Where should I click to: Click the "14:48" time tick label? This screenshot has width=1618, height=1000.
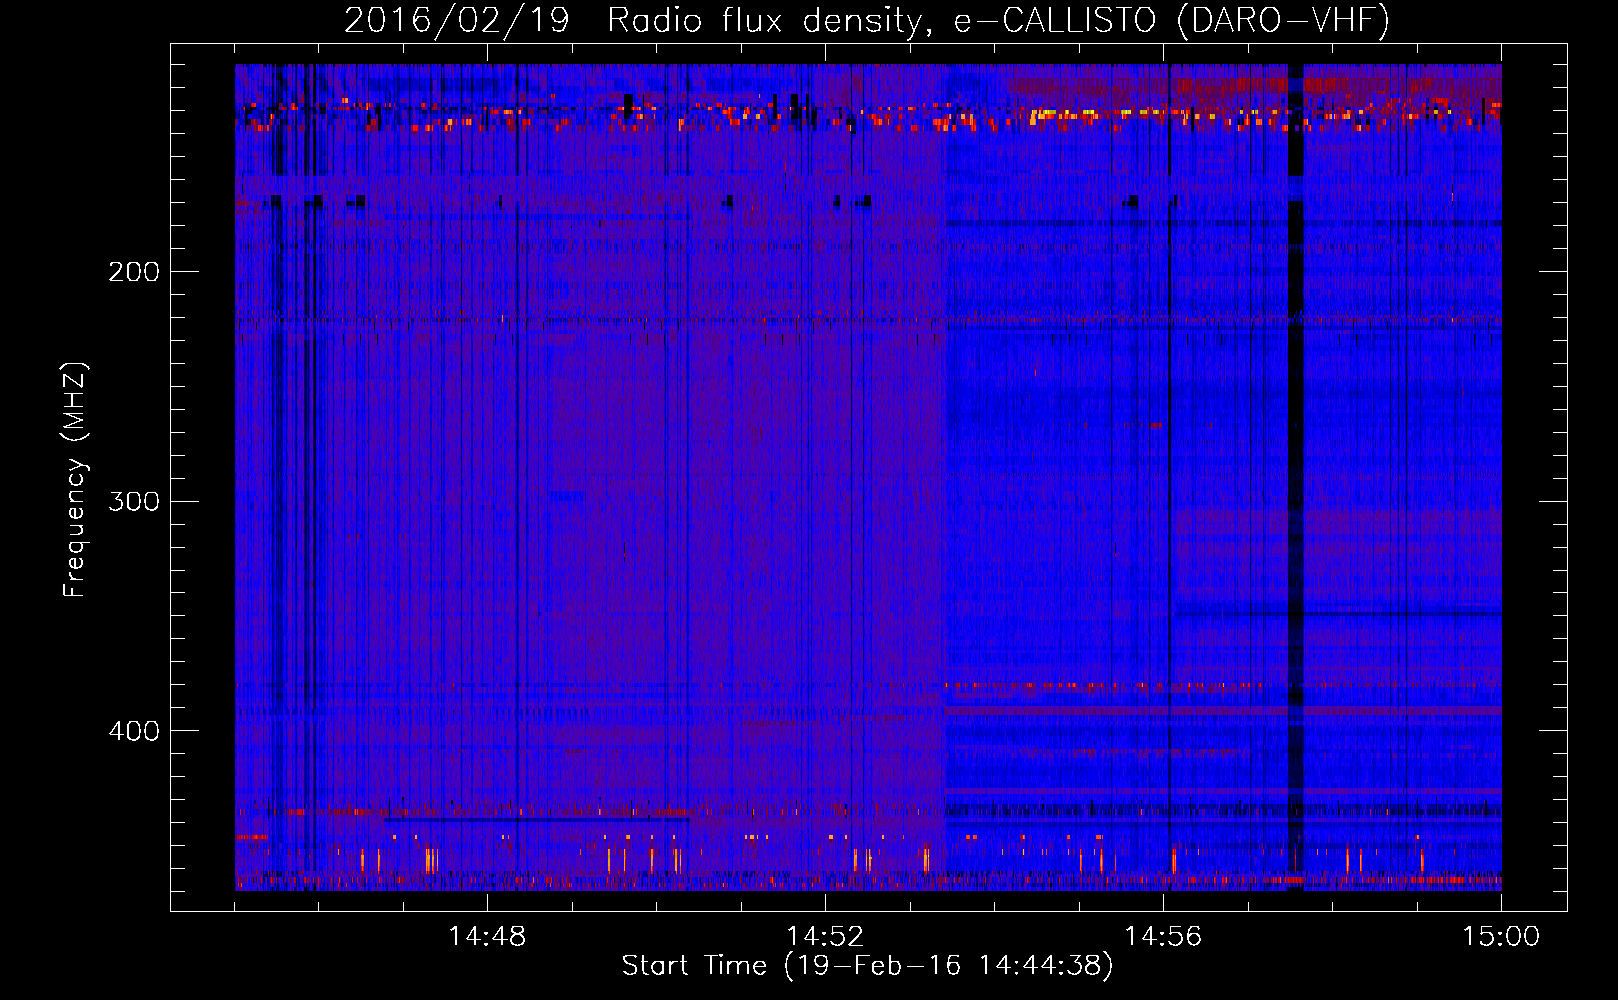click(x=487, y=937)
